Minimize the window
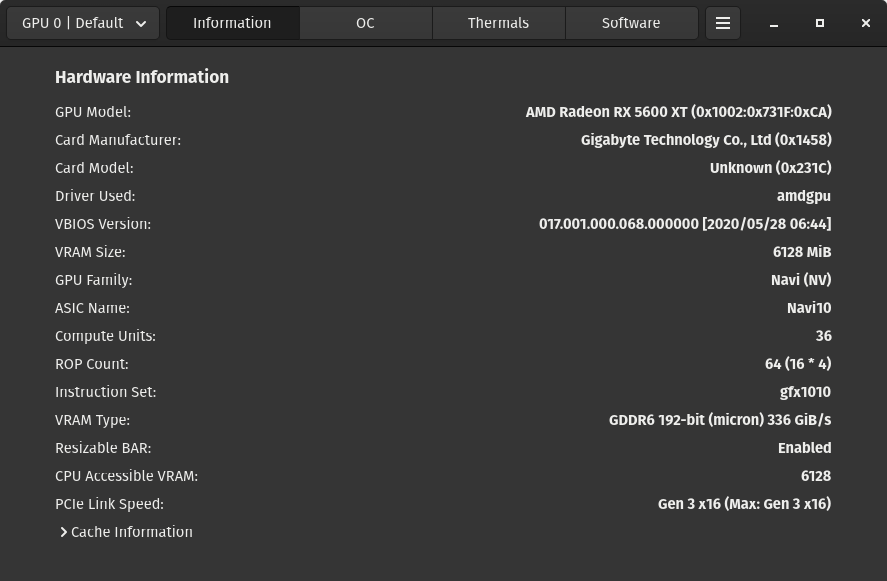Screen dimensions: 887x581 pos(773,23)
